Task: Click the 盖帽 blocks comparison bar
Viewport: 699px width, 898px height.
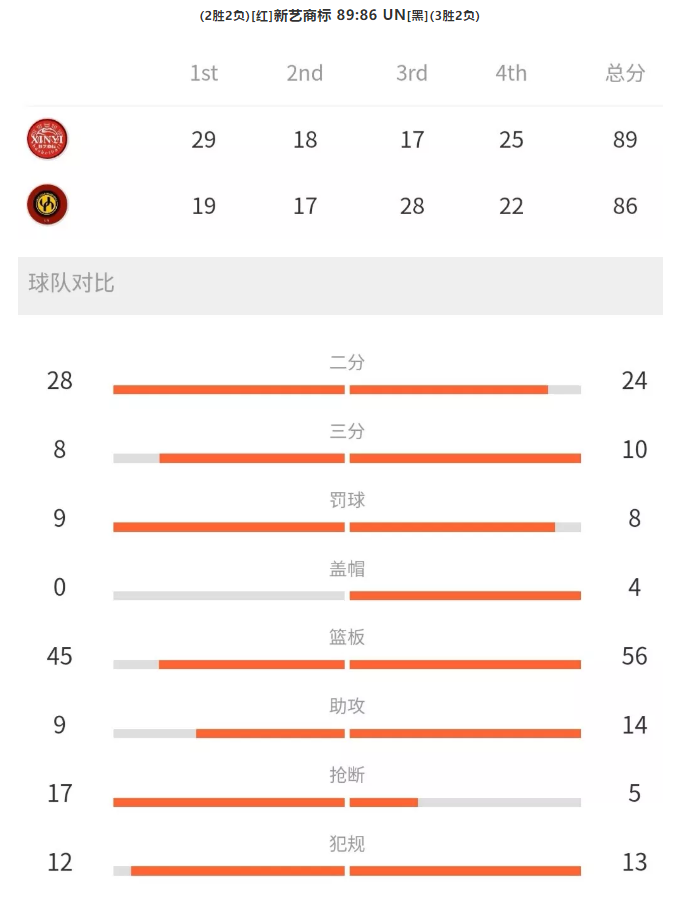Action: [347, 596]
